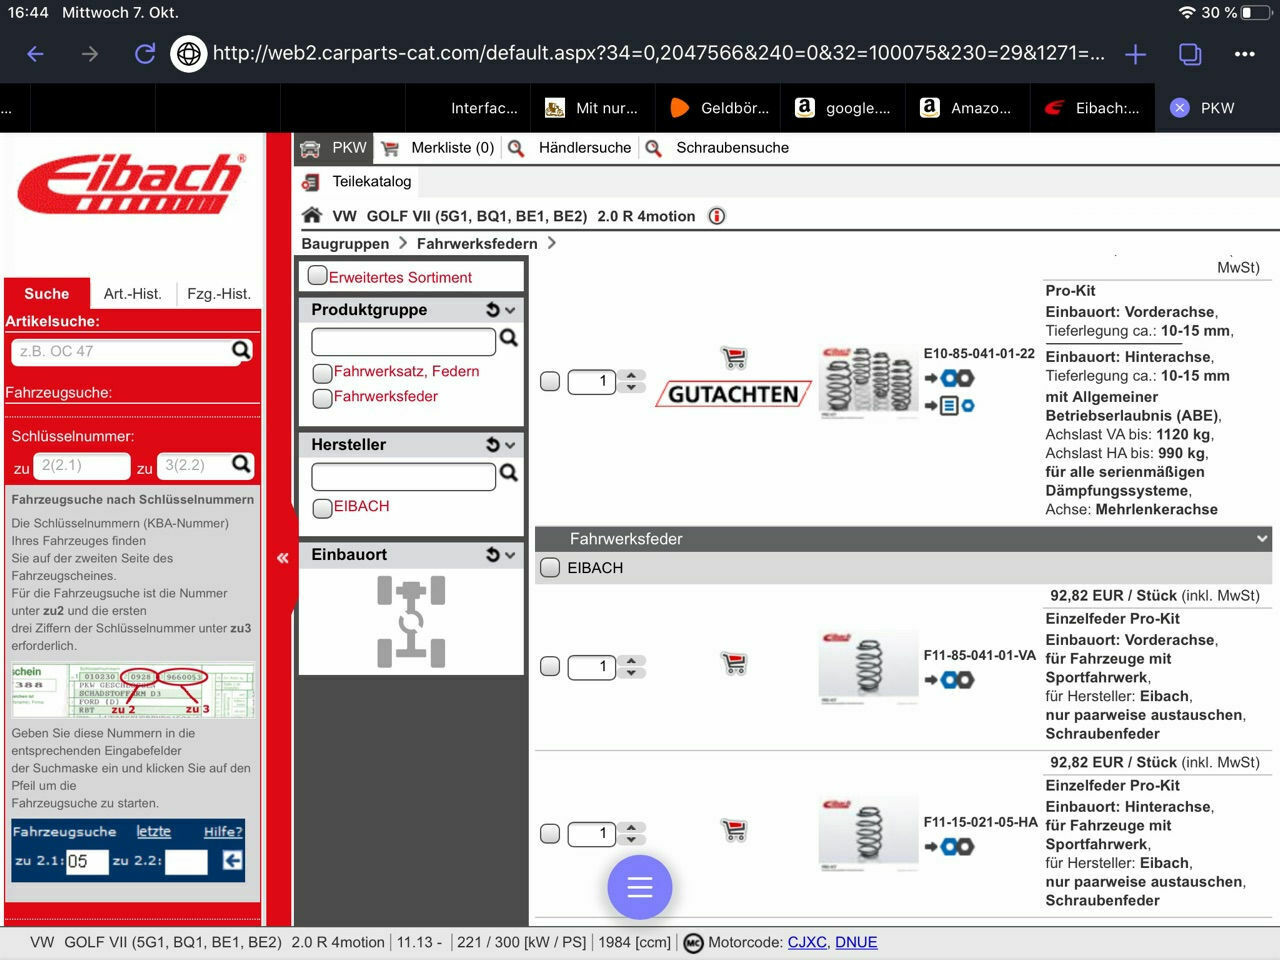Click the home icon beside VW GOLF VII
This screenshot has width=1280, height=960.
pyautogui.click(x=312, y=216)
